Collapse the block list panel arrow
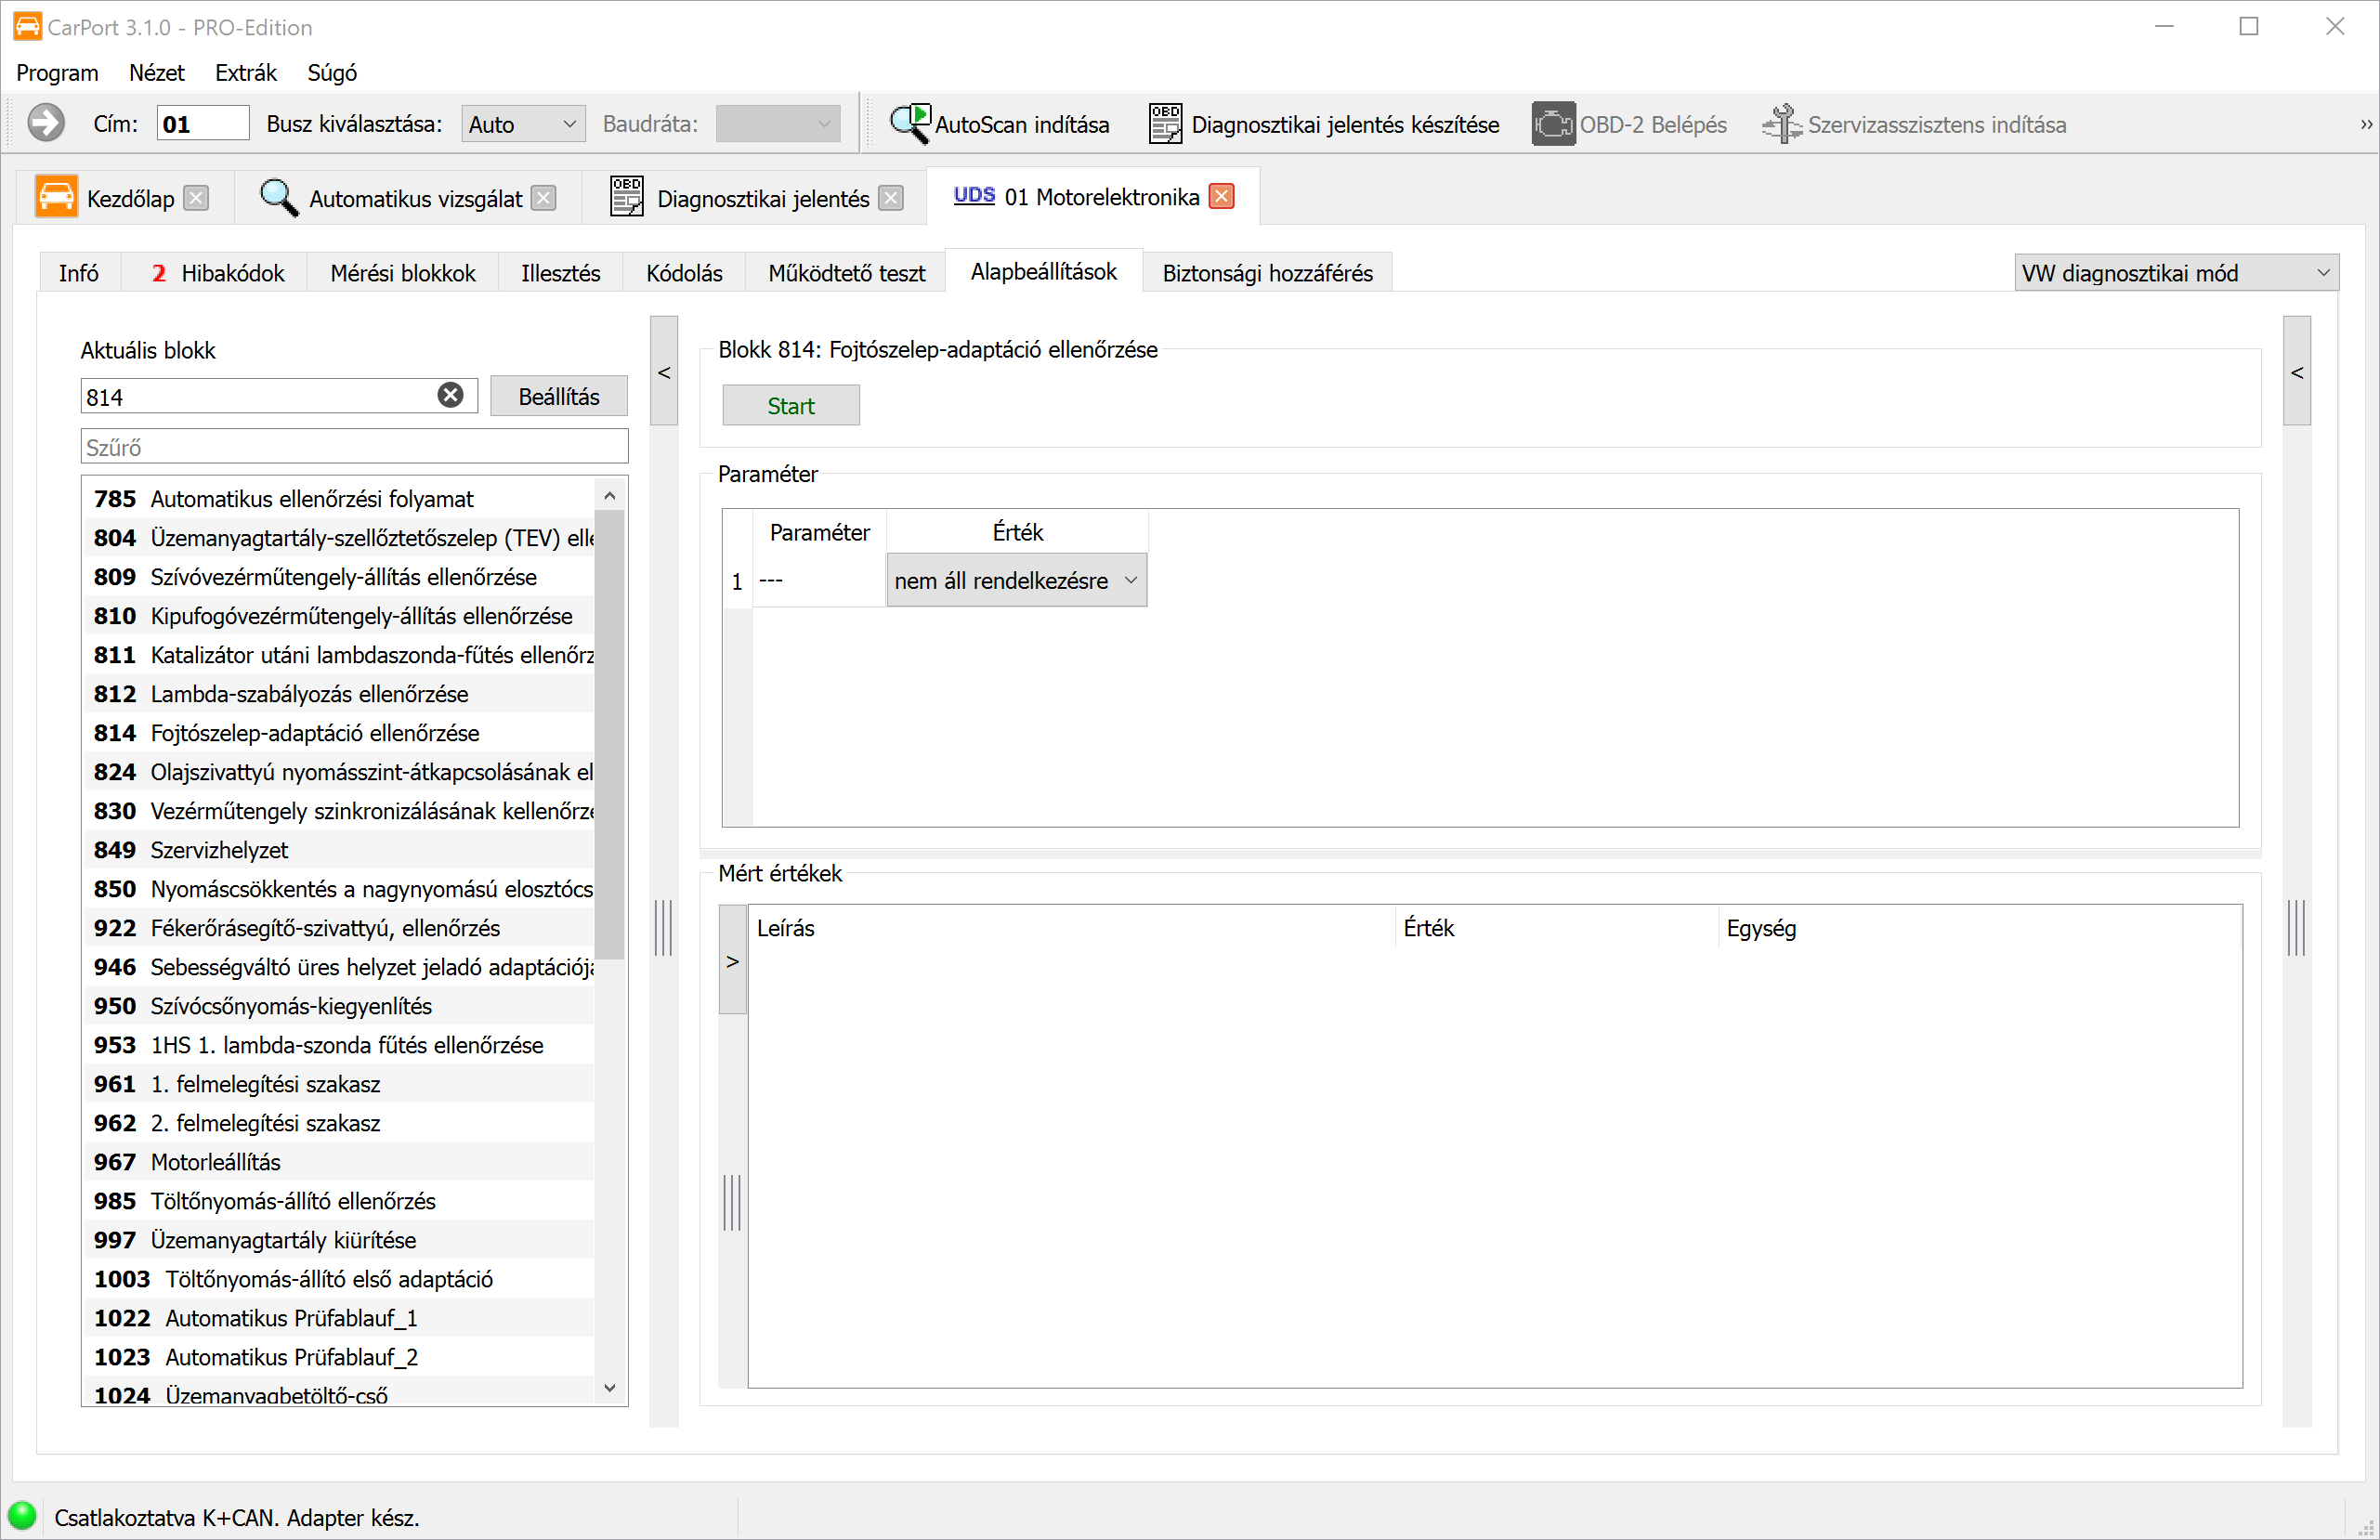Viewport: 2380px width, 1540px height. click(x=664, y=372)
